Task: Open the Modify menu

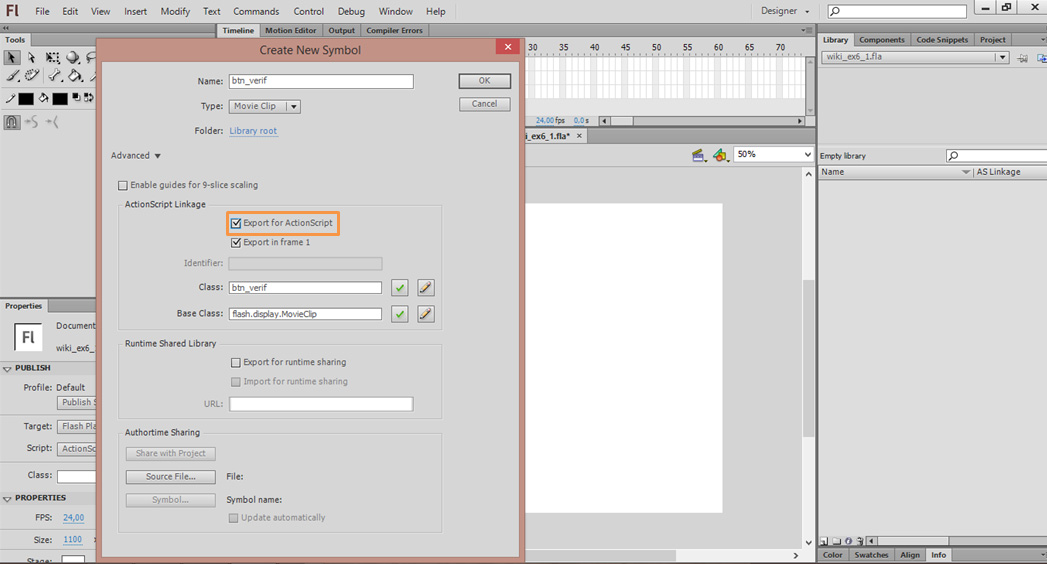Action: click(175, 11)
